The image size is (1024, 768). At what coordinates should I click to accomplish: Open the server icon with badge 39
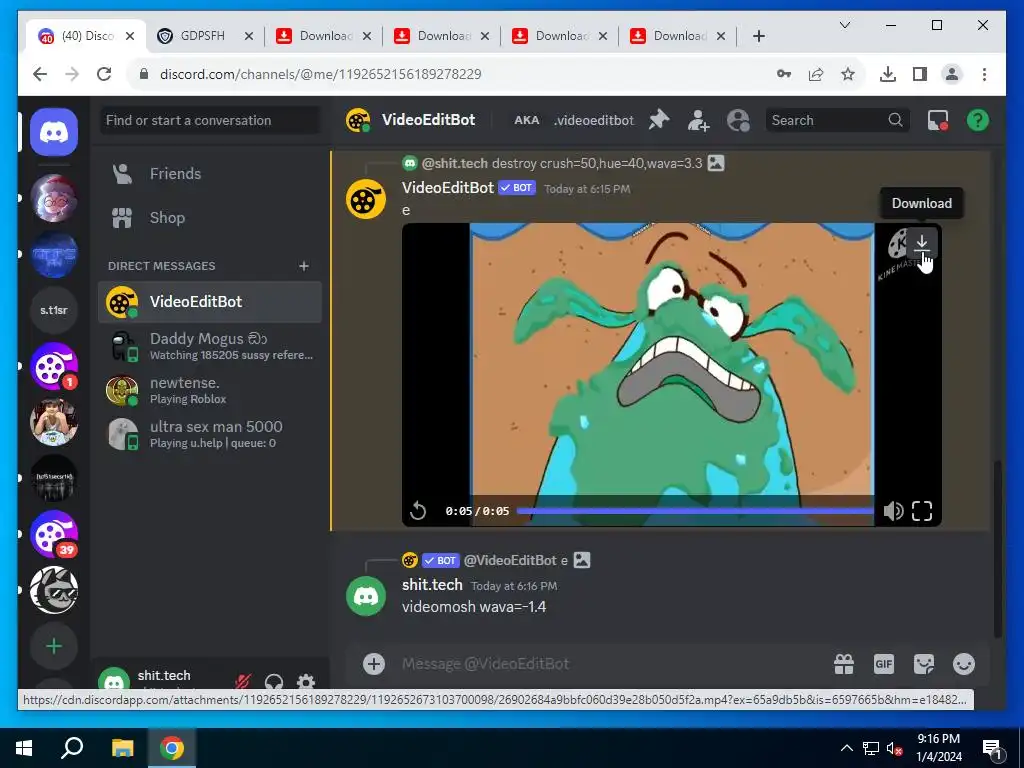tap(54, 534)
